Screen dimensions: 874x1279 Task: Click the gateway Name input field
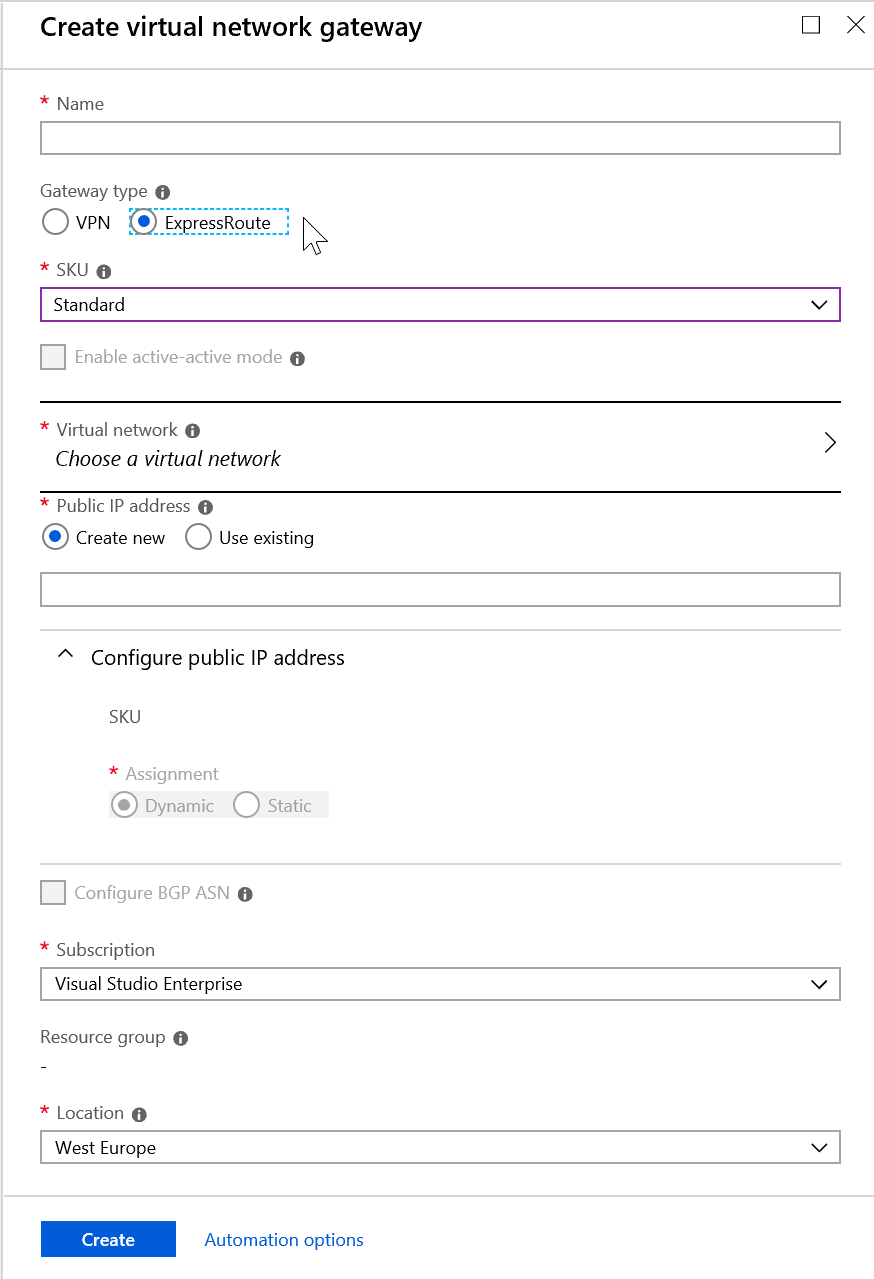[440, 138]
